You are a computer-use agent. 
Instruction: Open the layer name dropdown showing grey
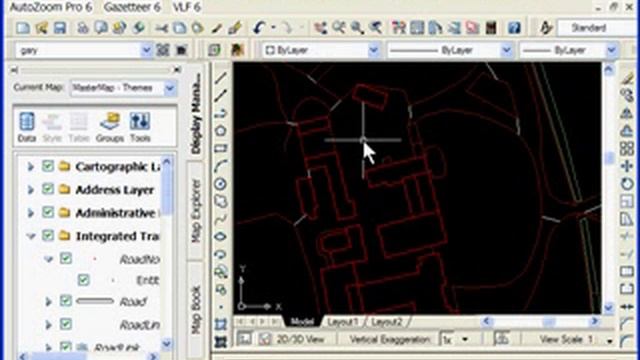tap(146, 50)
